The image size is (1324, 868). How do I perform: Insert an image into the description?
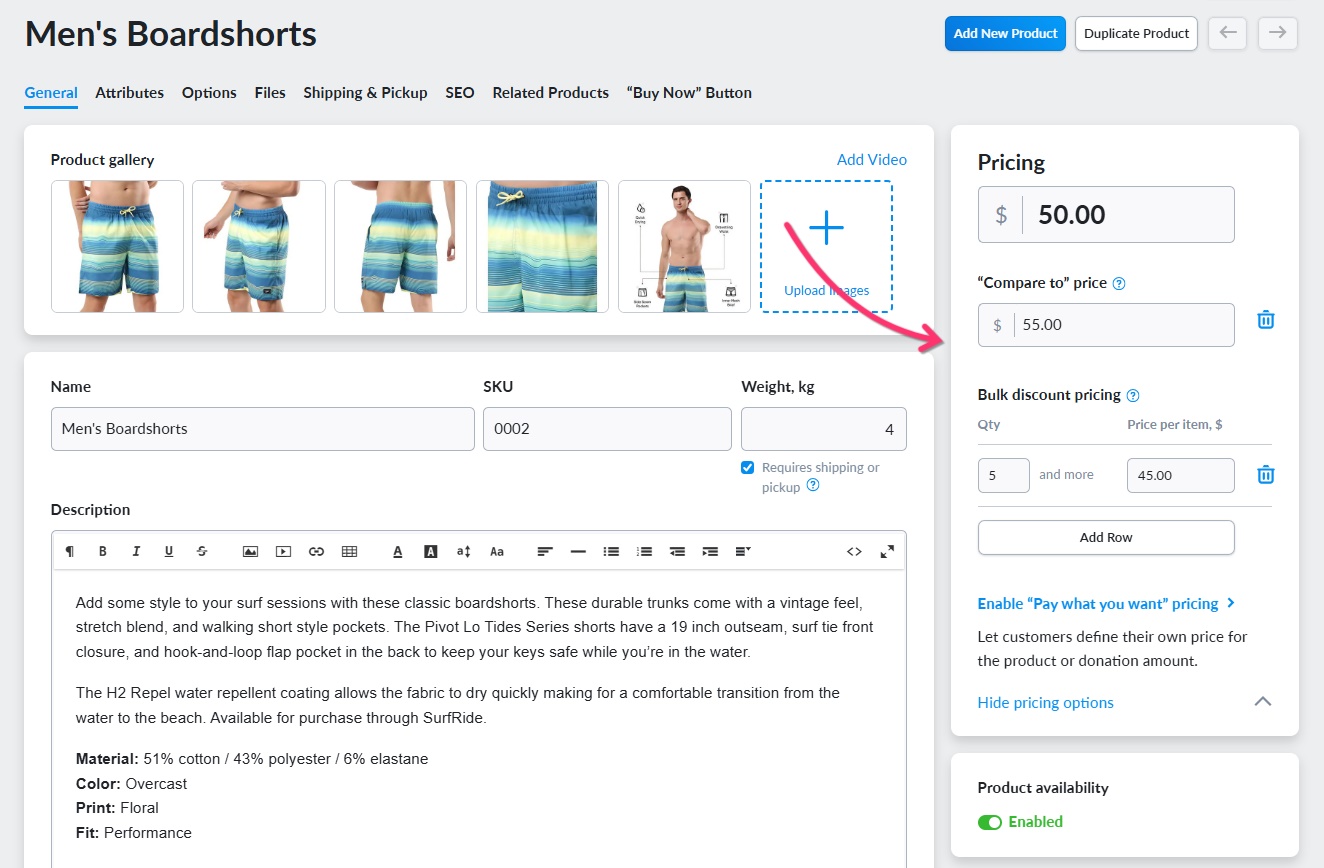[x=250, y=551]
